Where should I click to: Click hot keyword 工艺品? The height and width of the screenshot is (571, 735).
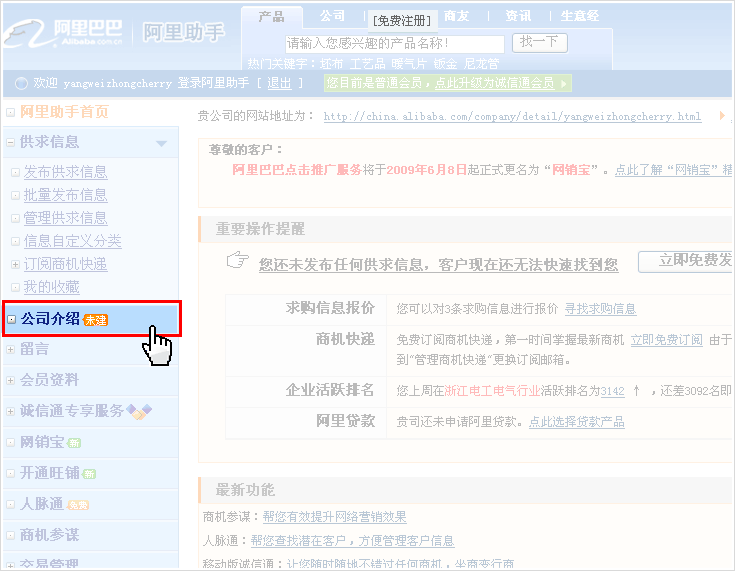[x=368, y=64]
